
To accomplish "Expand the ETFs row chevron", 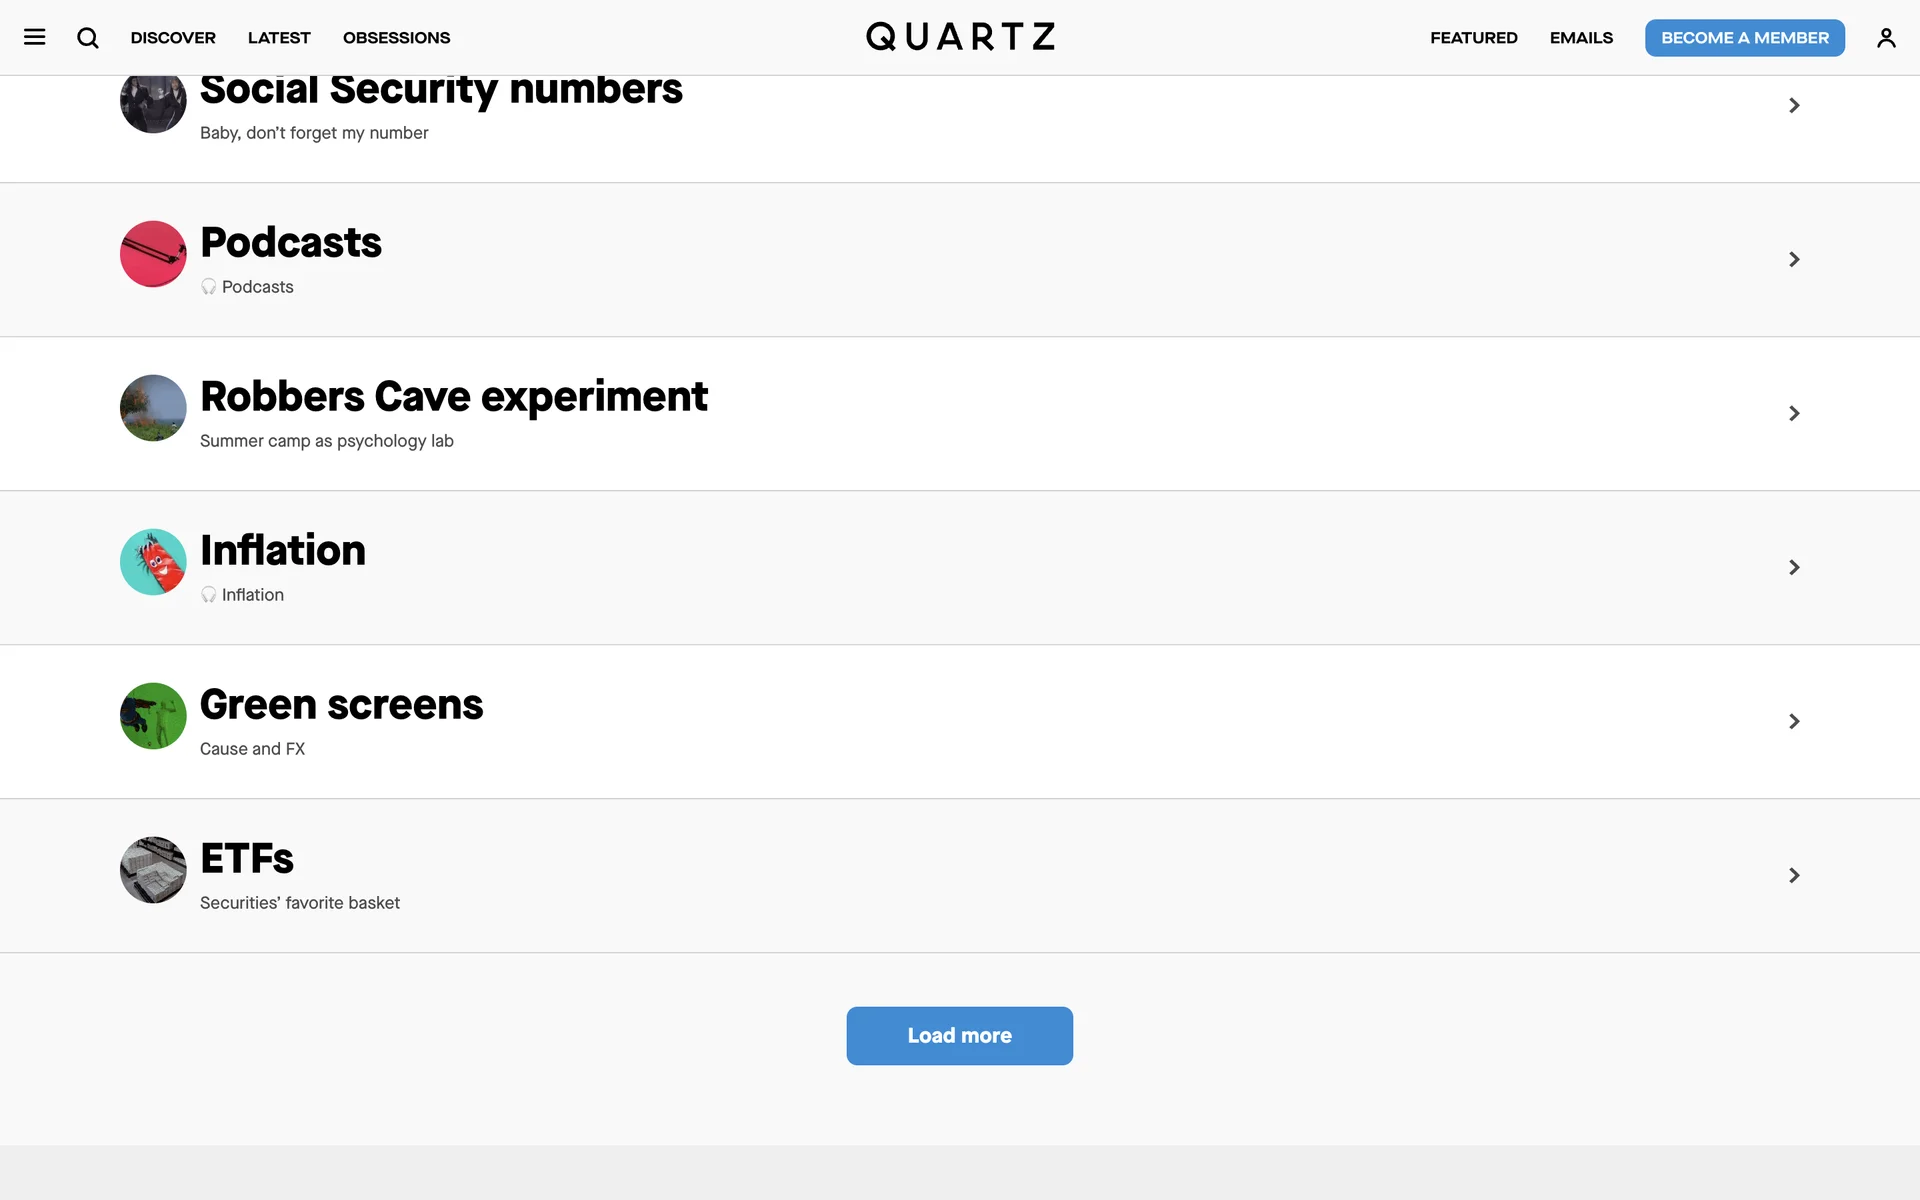I will click(x=1794, y=876).
